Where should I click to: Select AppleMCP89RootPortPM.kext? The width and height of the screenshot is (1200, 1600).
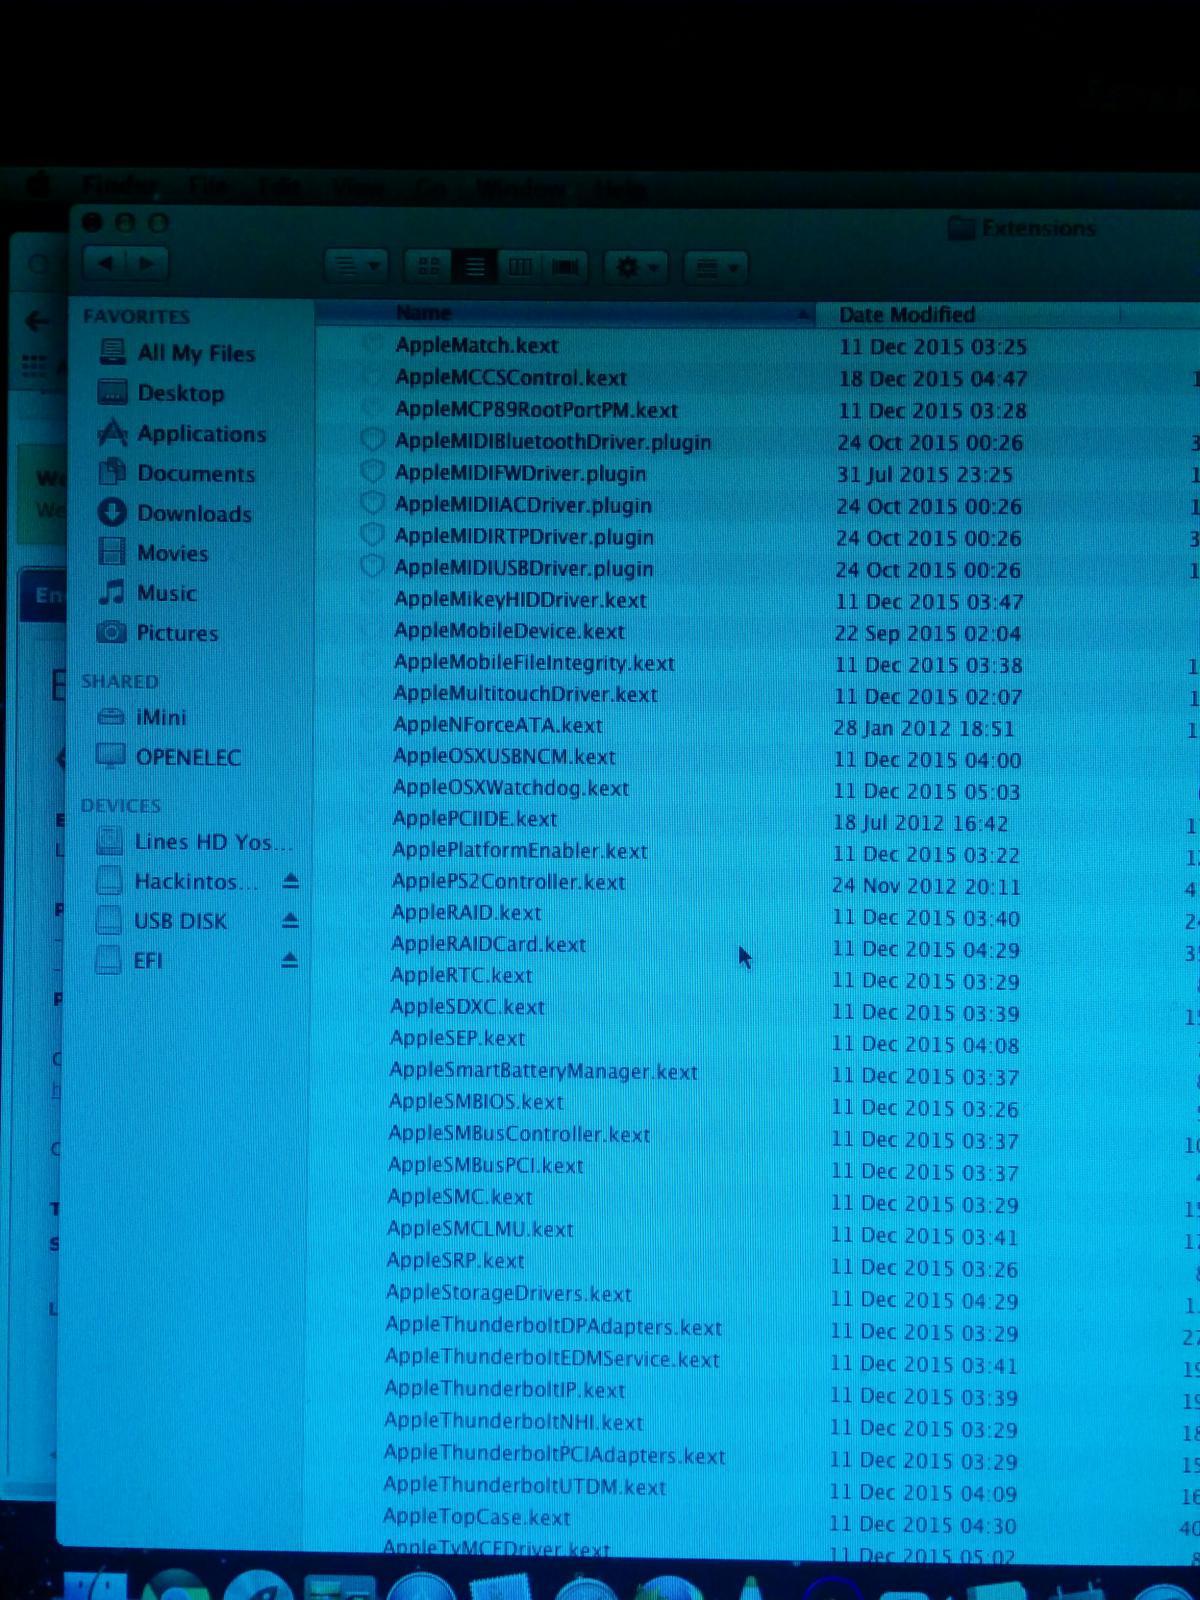pos(536,409)
